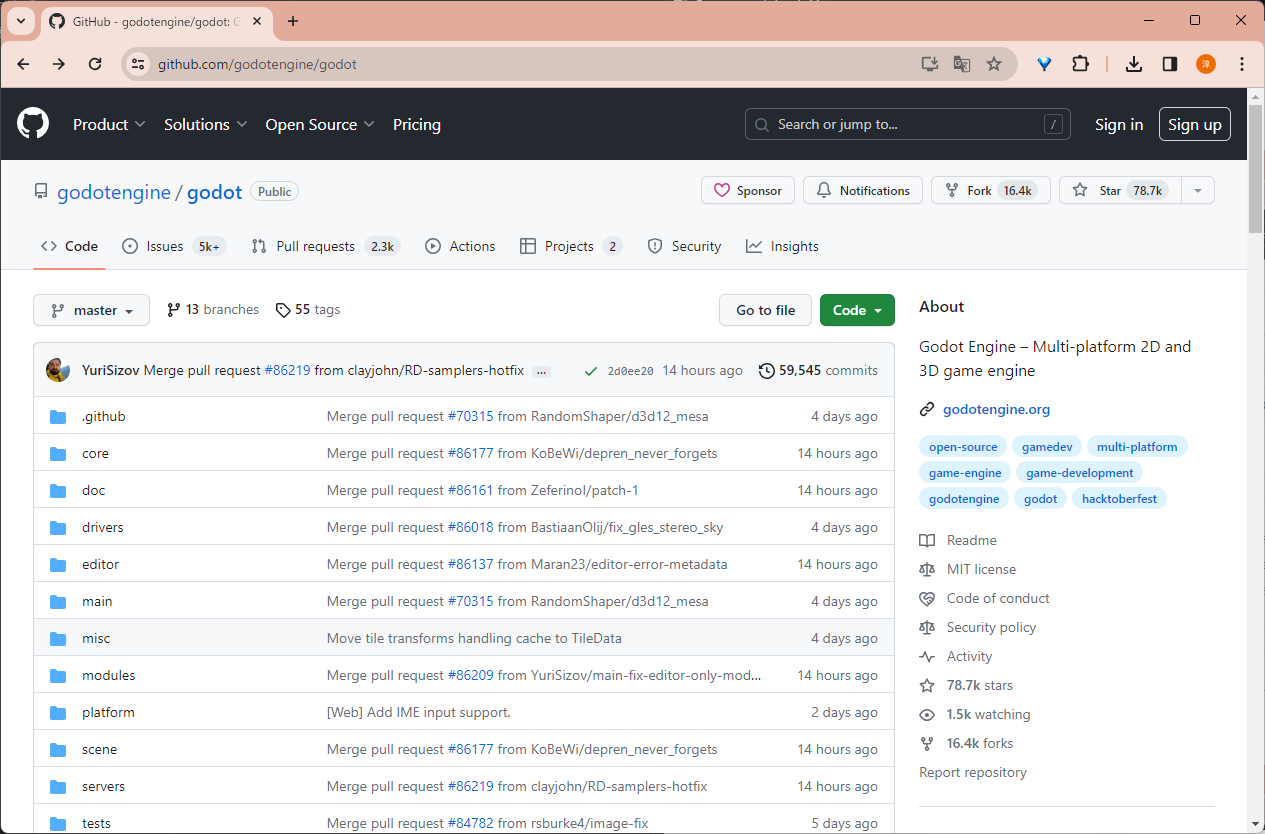Click the commit status green checkmark
The height and width of the screenshot is (834, 1265).
(591, 371)
